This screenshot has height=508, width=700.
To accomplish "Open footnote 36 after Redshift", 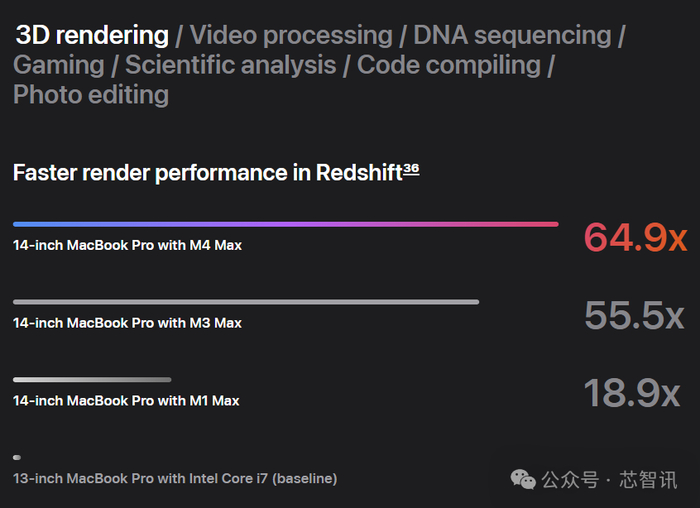I will (x=410, y=169).
